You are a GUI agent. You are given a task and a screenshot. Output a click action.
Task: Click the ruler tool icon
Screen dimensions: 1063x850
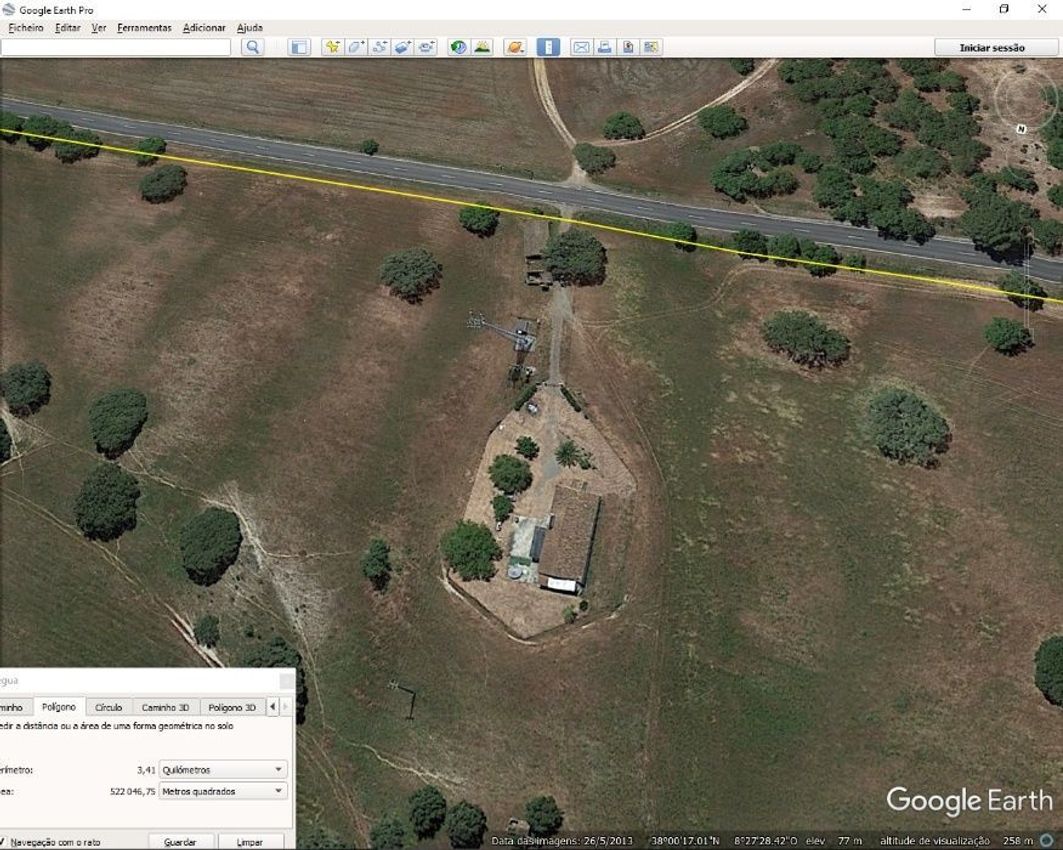coord(548,47)
